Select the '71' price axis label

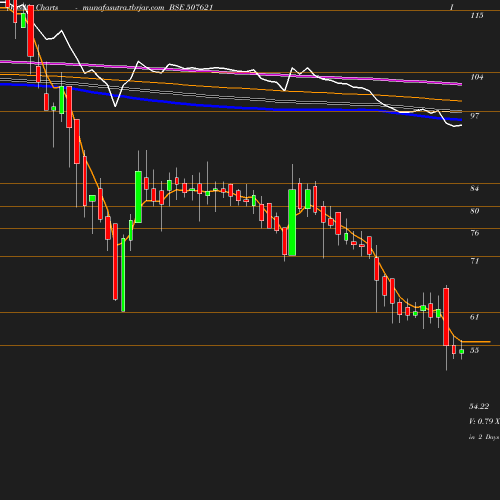tap(475, 261)
